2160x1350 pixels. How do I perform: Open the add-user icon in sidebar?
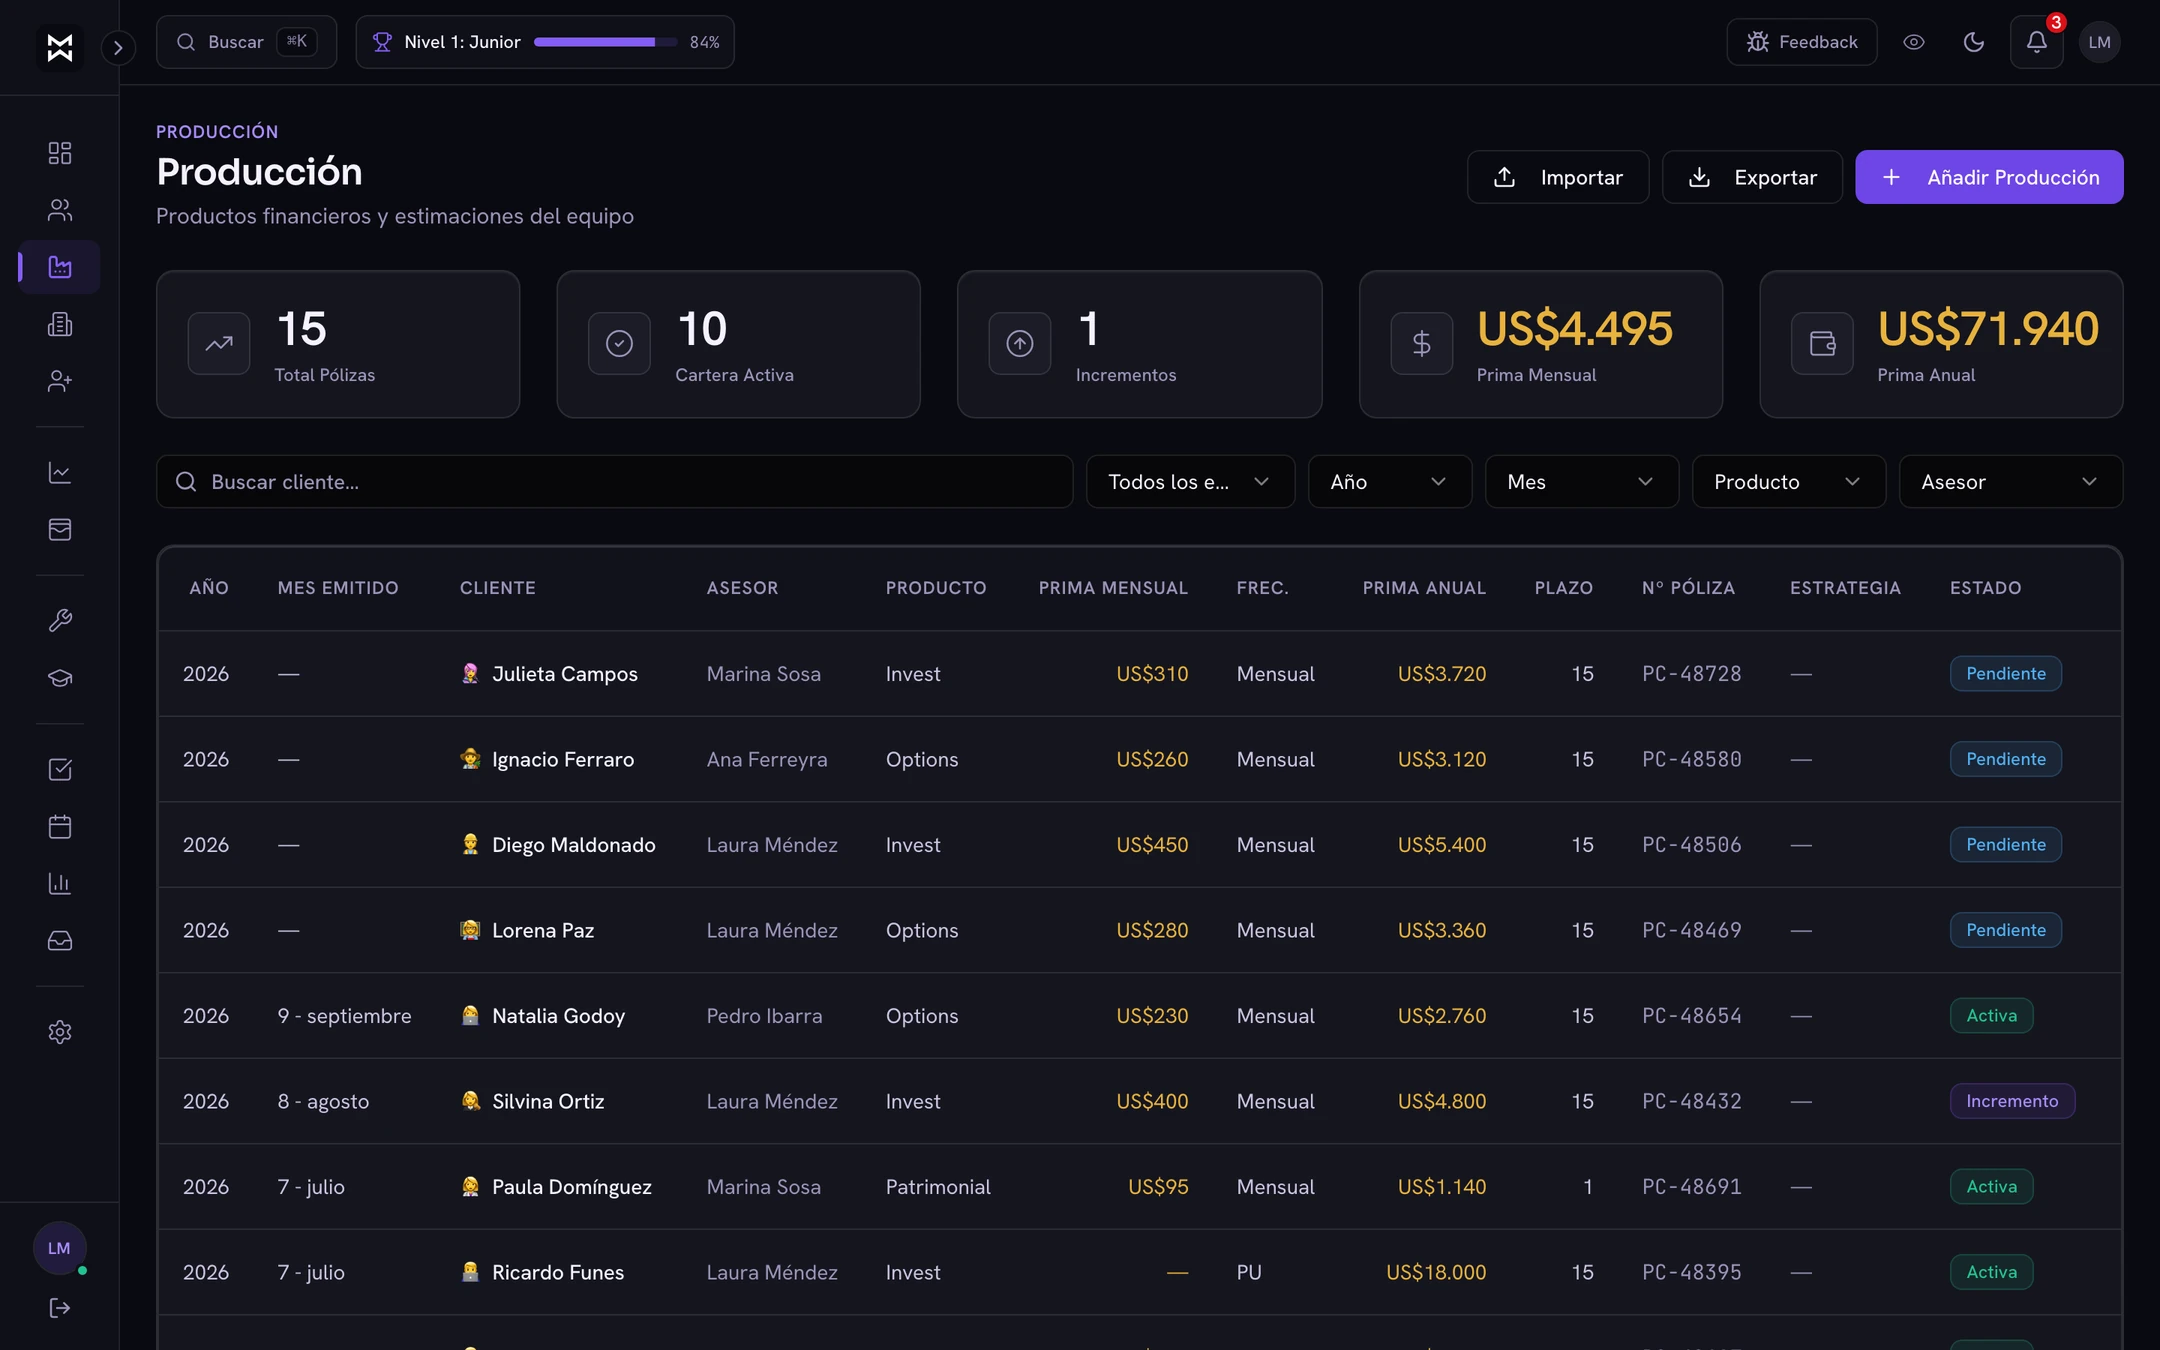60,381
